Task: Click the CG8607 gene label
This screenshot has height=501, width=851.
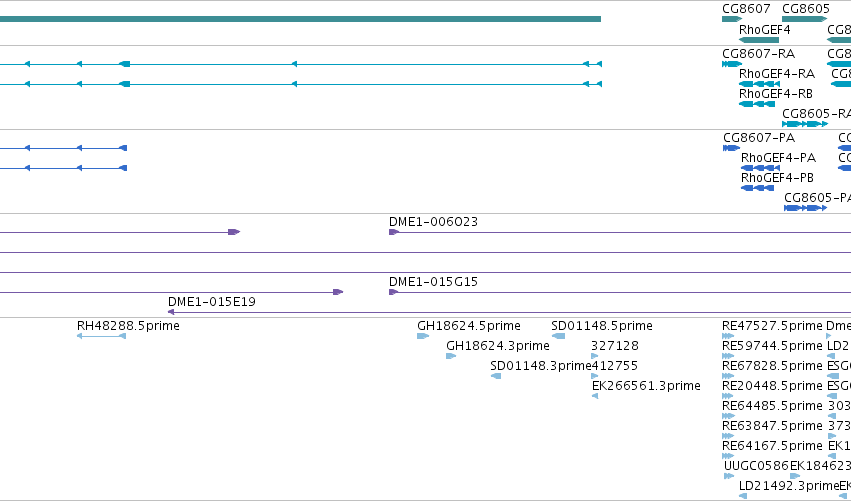Action: click(x=746, y=9)
